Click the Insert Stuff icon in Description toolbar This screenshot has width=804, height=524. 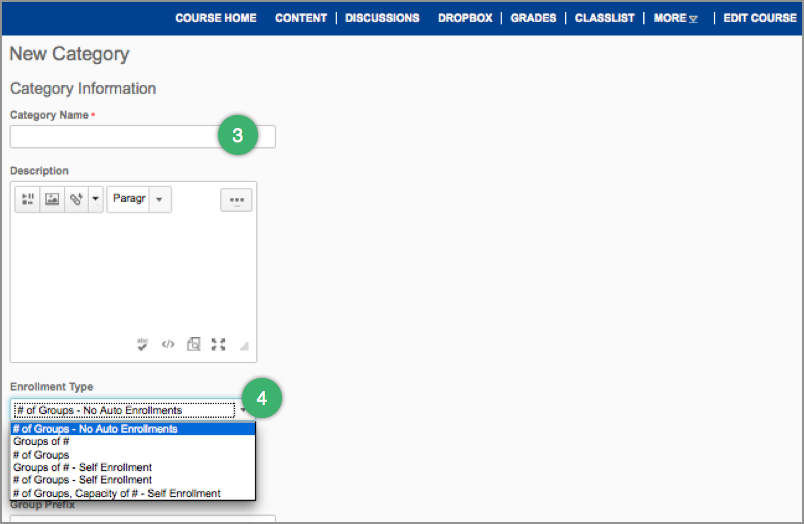(28, 199)
